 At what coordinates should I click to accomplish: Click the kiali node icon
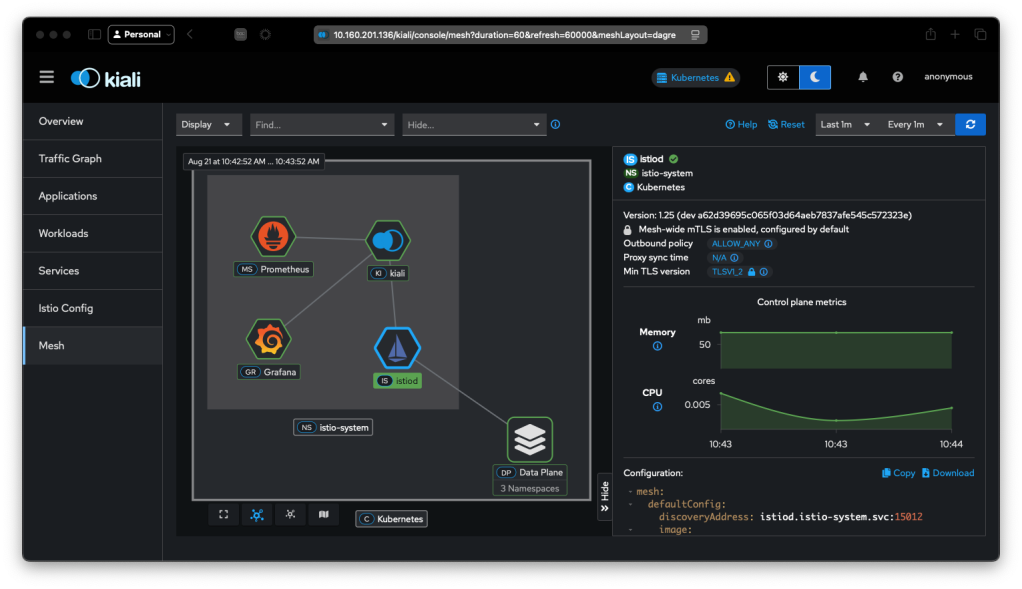388,241
